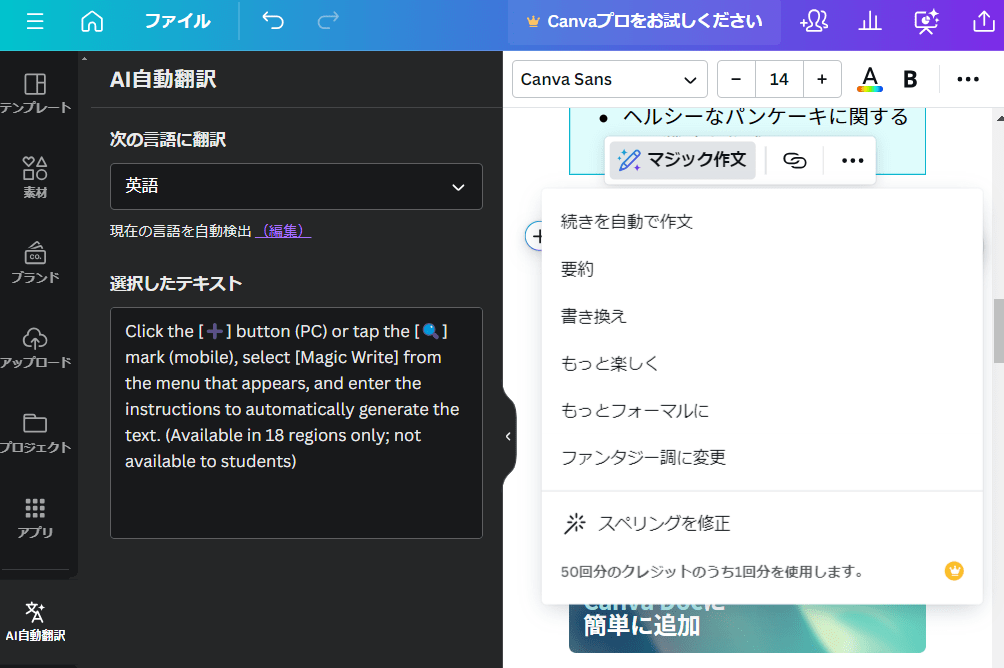This screenshot has width=1004, height=668.
Task: Click the link icon in floating toolbar
Action: (795, 160)
